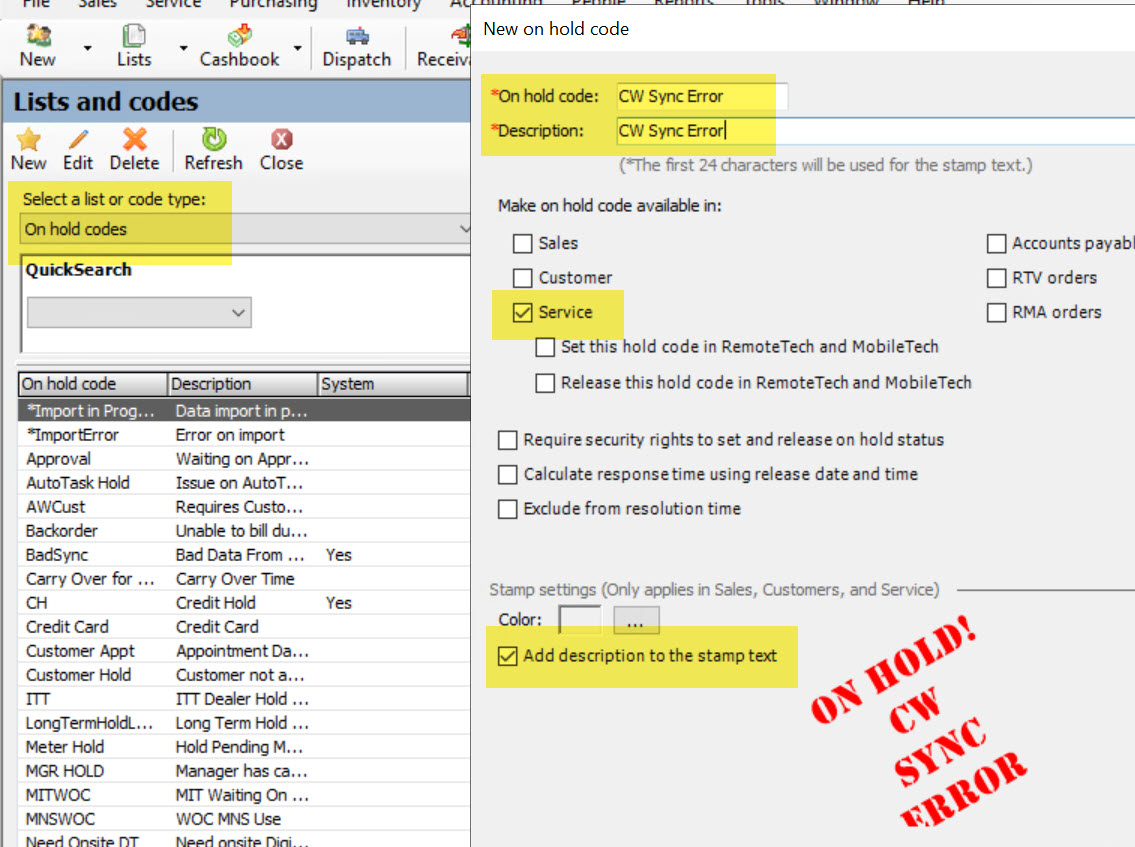Open color picker with ellipsis button

(636, 620)
